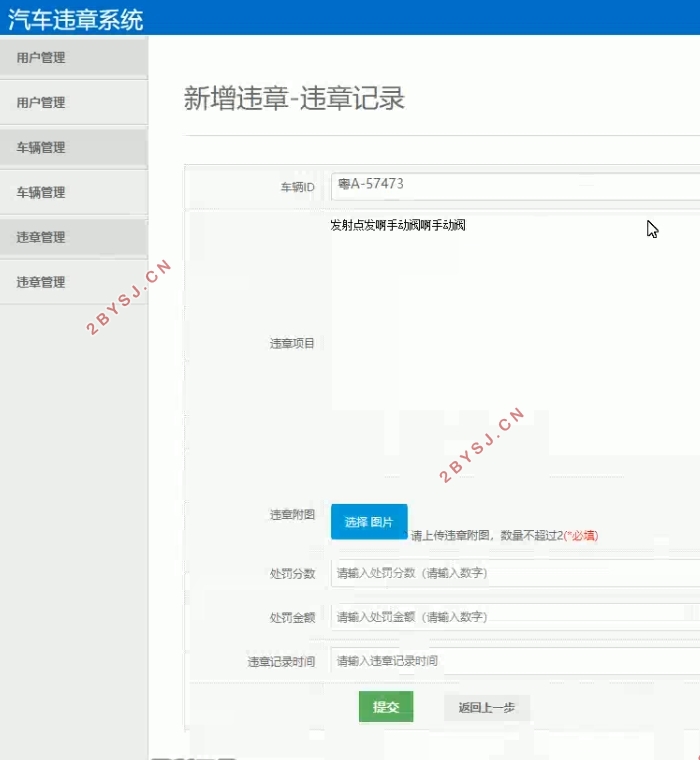The image size is (700, 760).
Task: Select the gray 违章管理 sidebar header
Action: (x=74, y=237)
